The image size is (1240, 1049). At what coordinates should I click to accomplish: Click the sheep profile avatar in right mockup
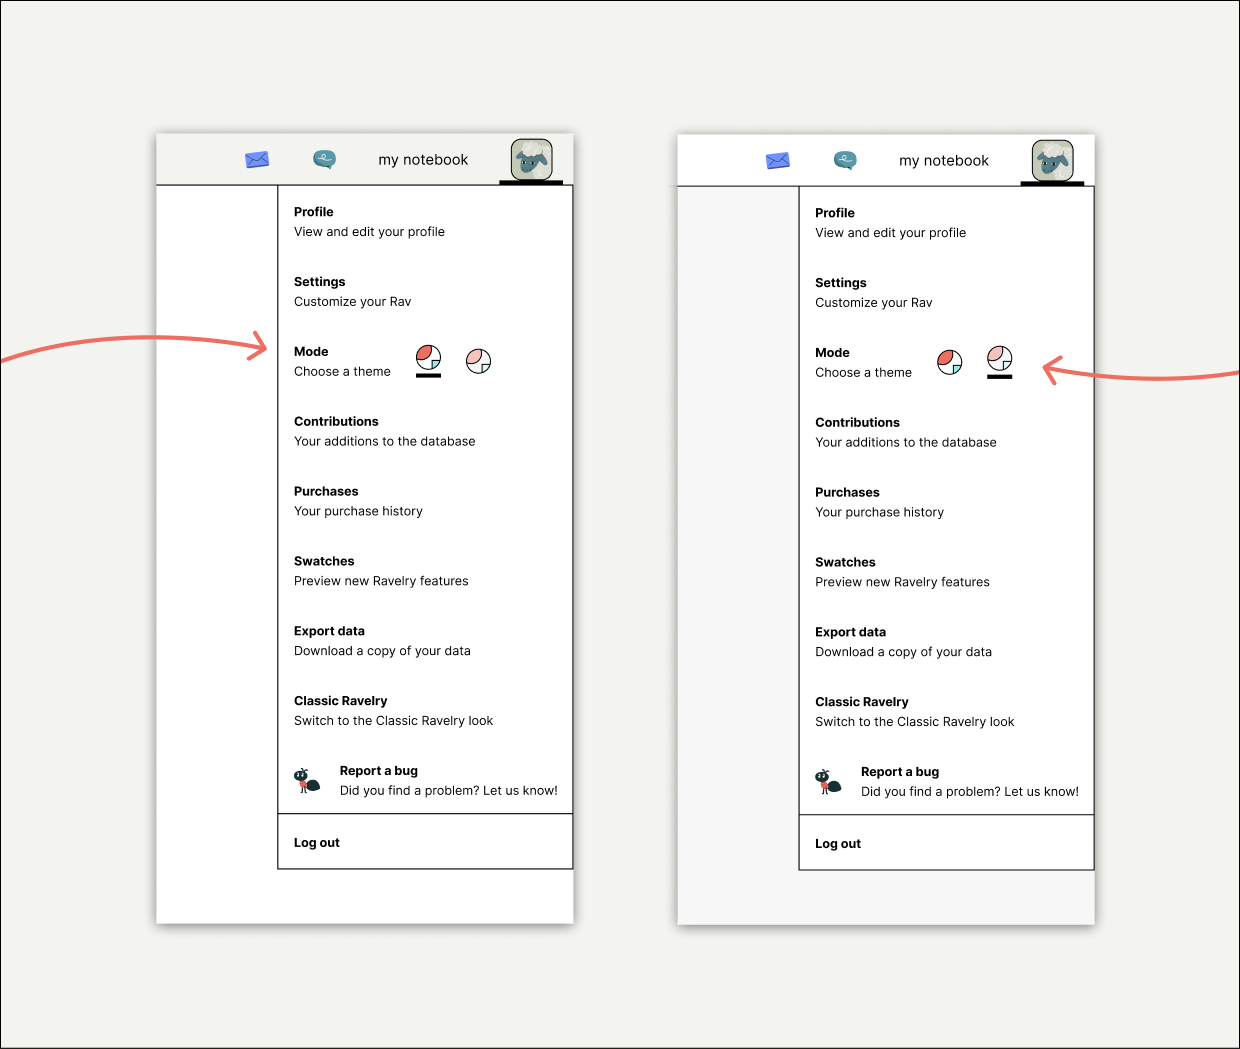point(1052,160)
